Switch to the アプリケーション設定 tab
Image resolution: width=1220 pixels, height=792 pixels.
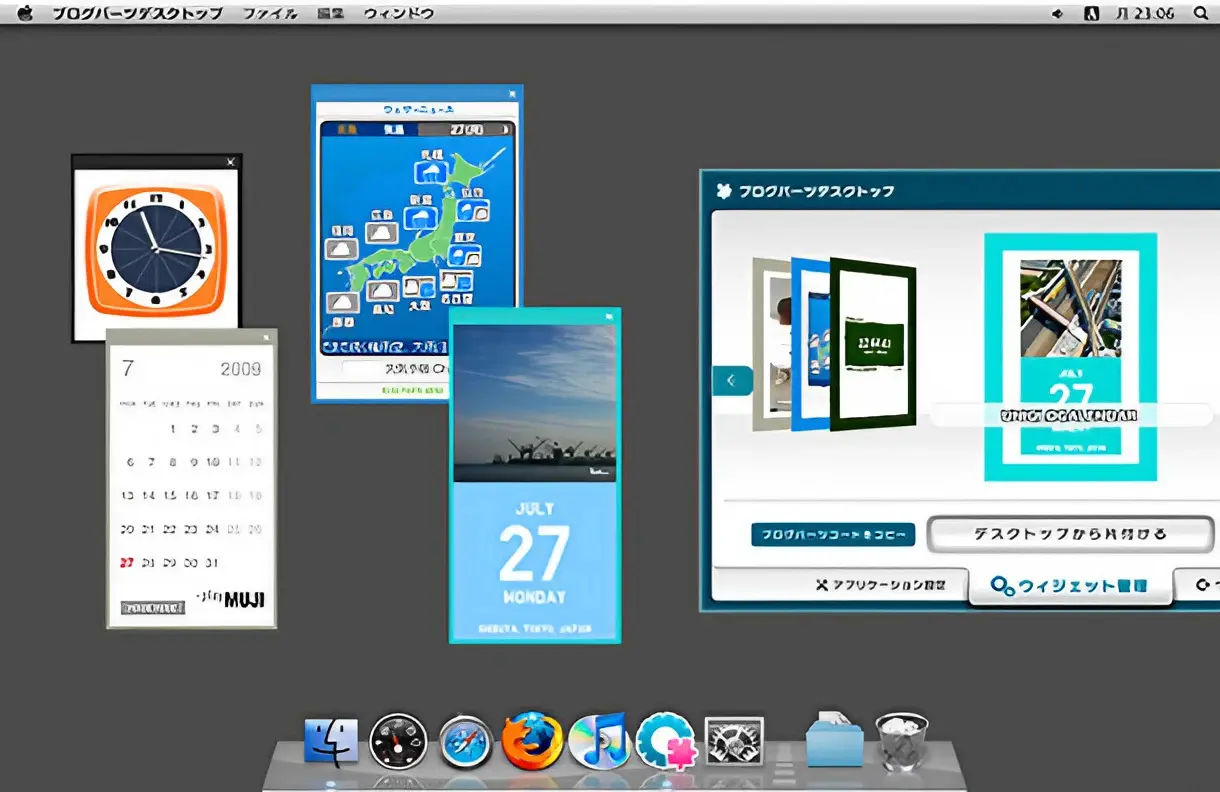pyautogui.click(x=880, y=585)
